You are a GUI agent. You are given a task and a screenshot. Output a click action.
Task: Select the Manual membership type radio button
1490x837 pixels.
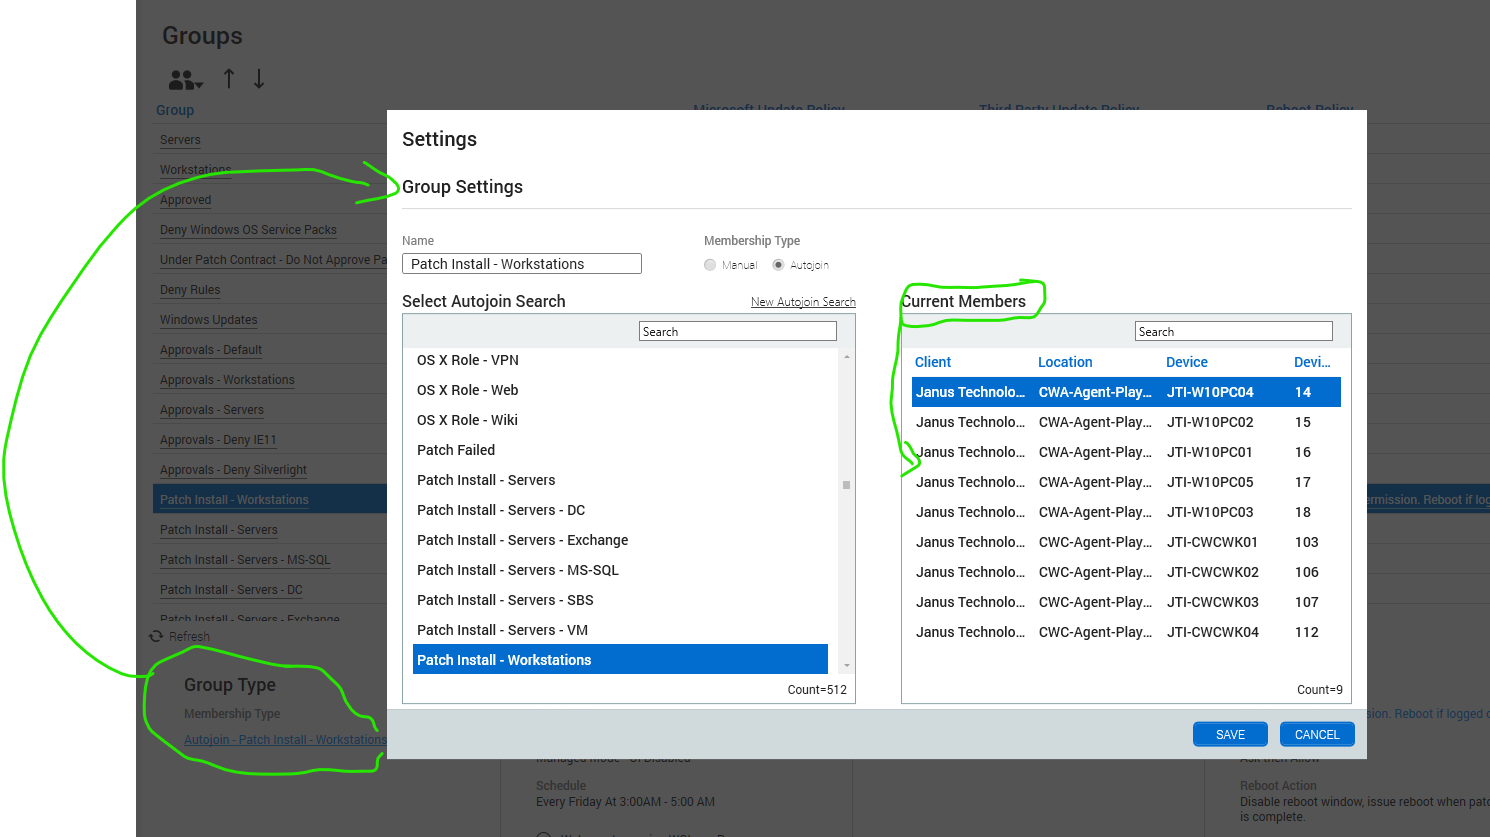point(710,265)
